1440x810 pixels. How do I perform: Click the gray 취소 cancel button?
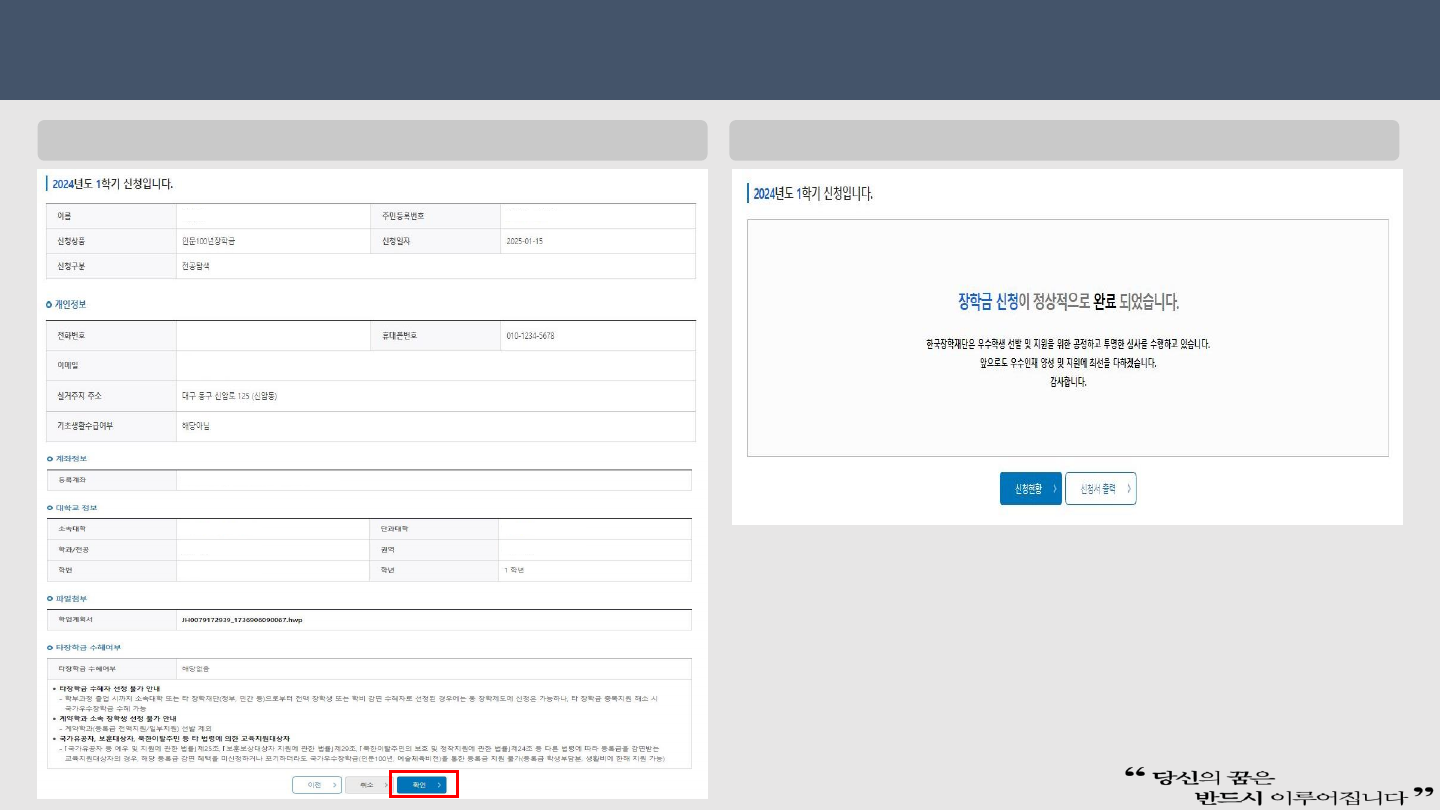pos(367,785)
